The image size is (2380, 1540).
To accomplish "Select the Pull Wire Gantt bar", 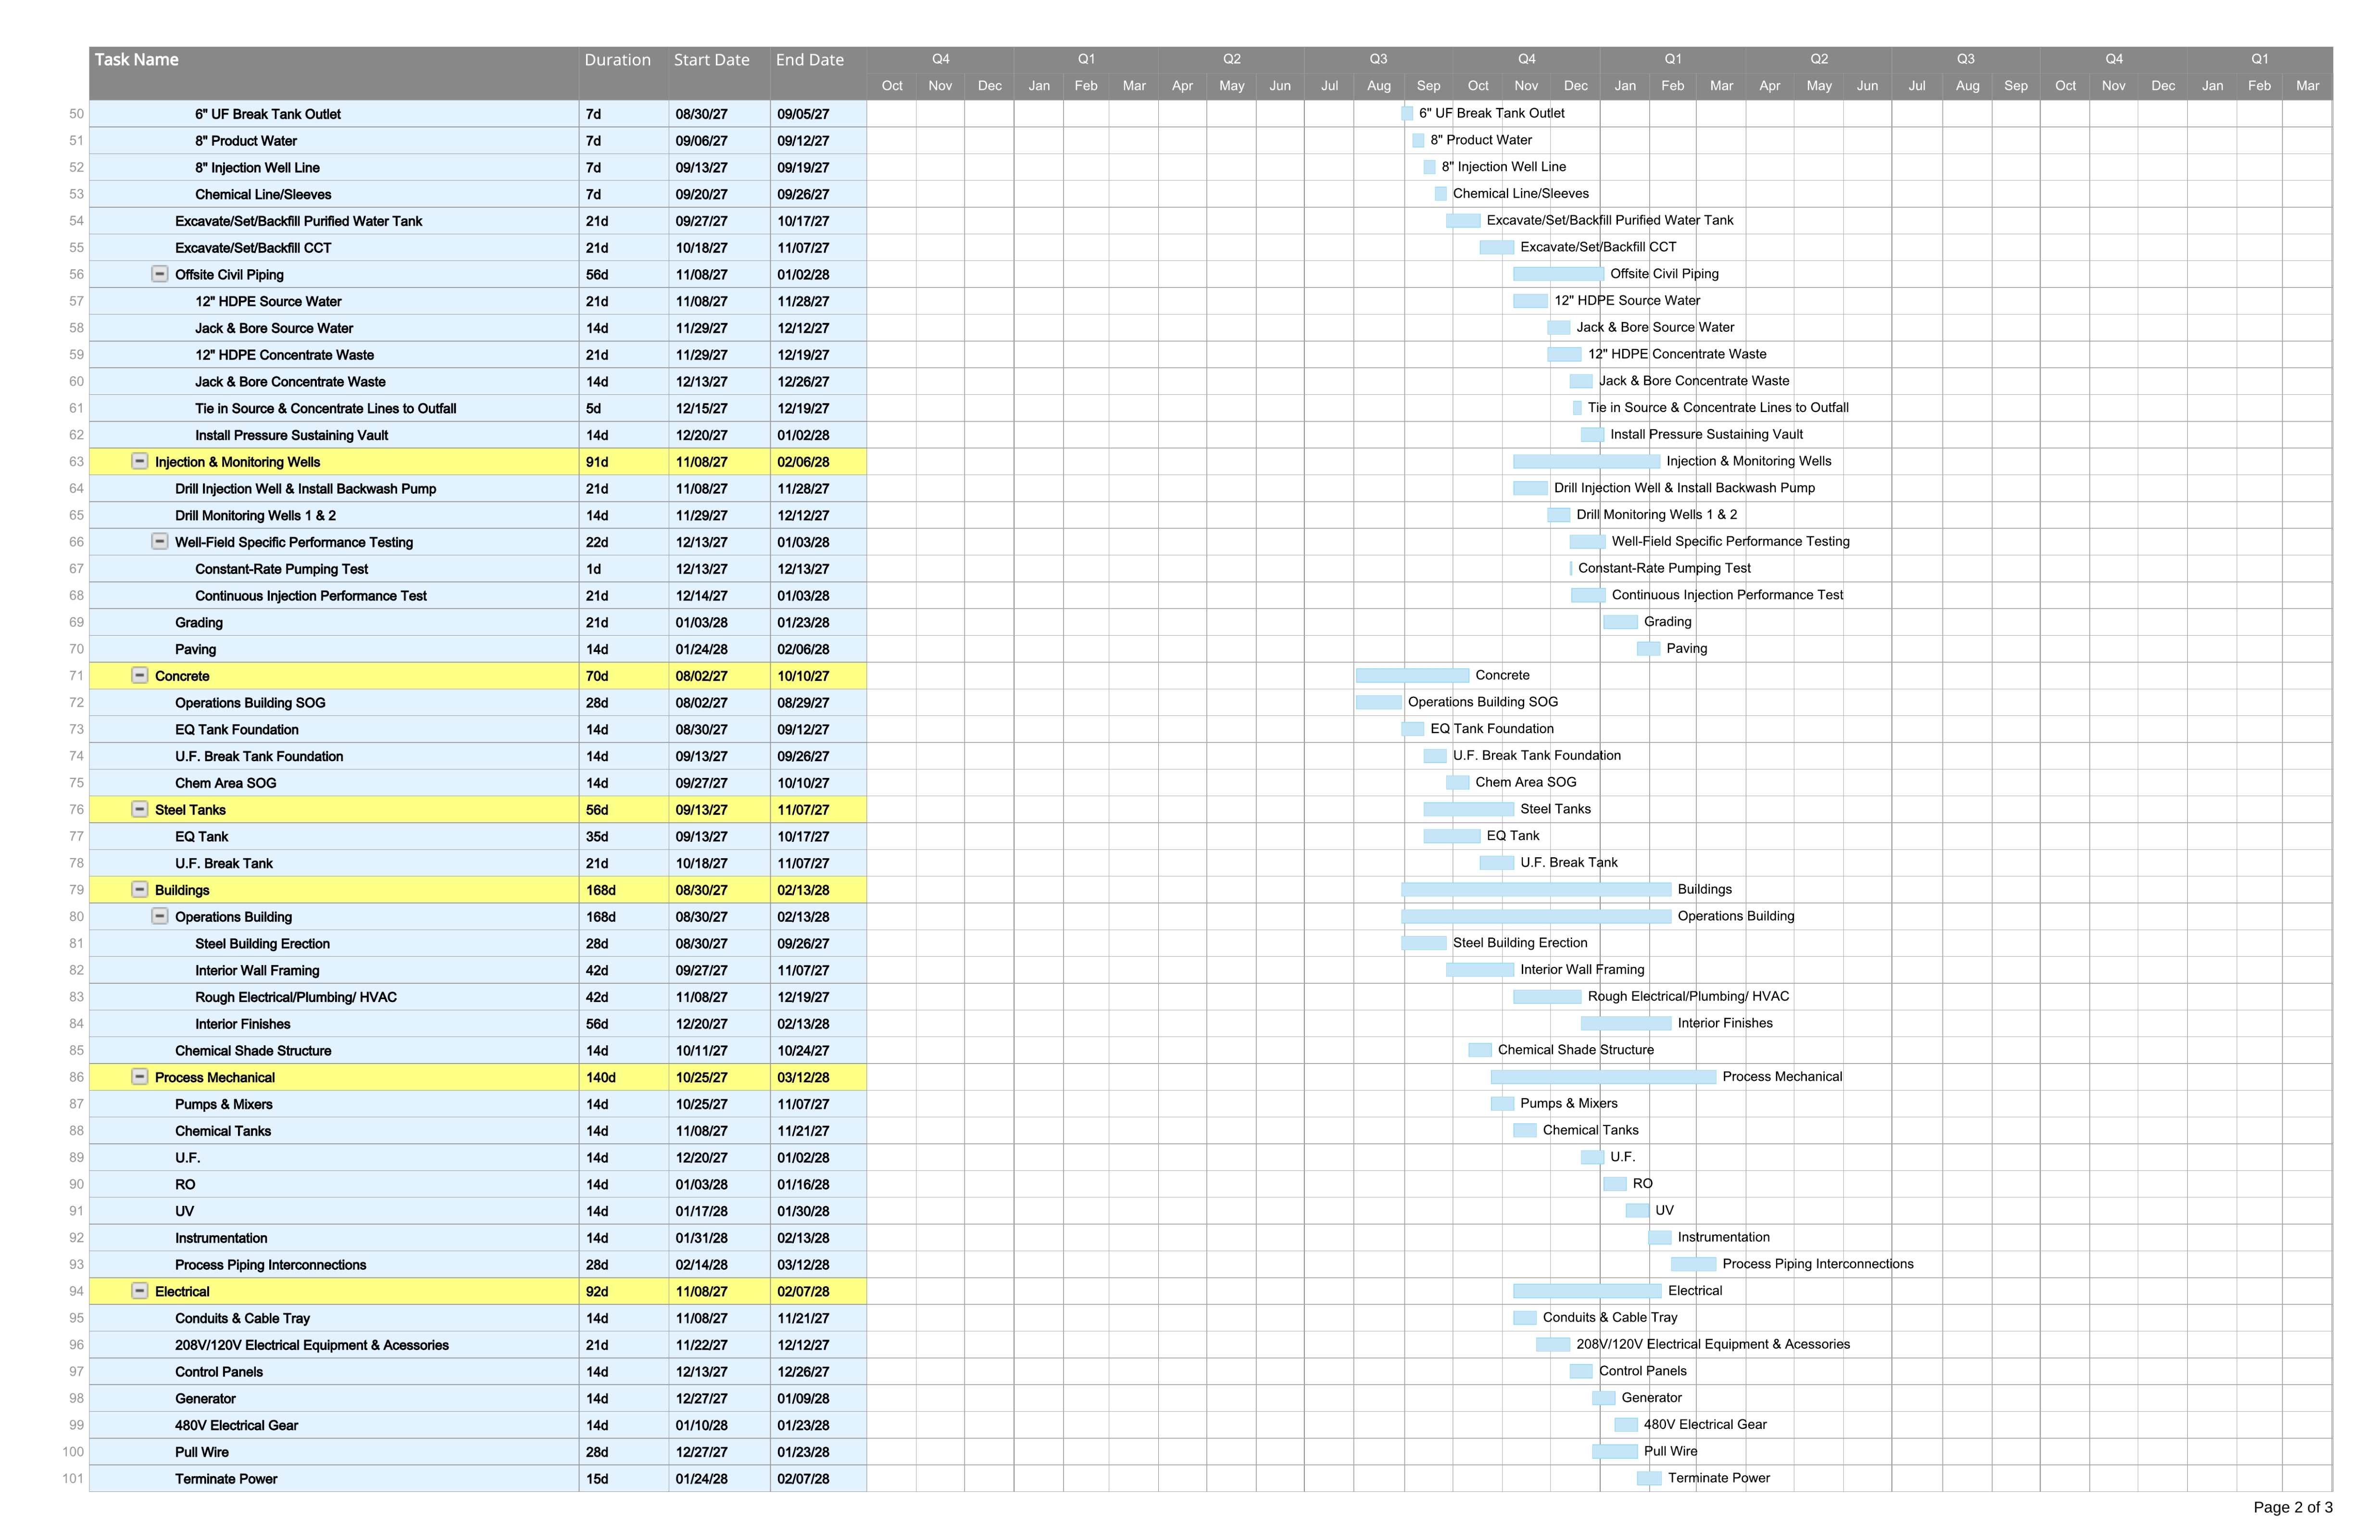I will [x=1615, y=1451].
